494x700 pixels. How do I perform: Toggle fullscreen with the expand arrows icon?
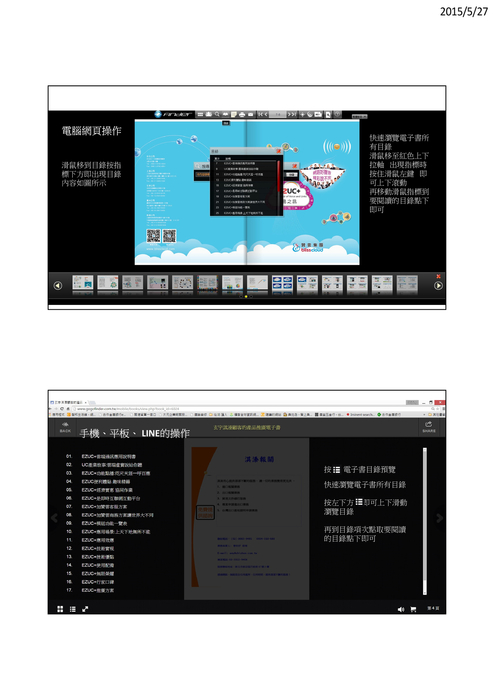[85, 609]
